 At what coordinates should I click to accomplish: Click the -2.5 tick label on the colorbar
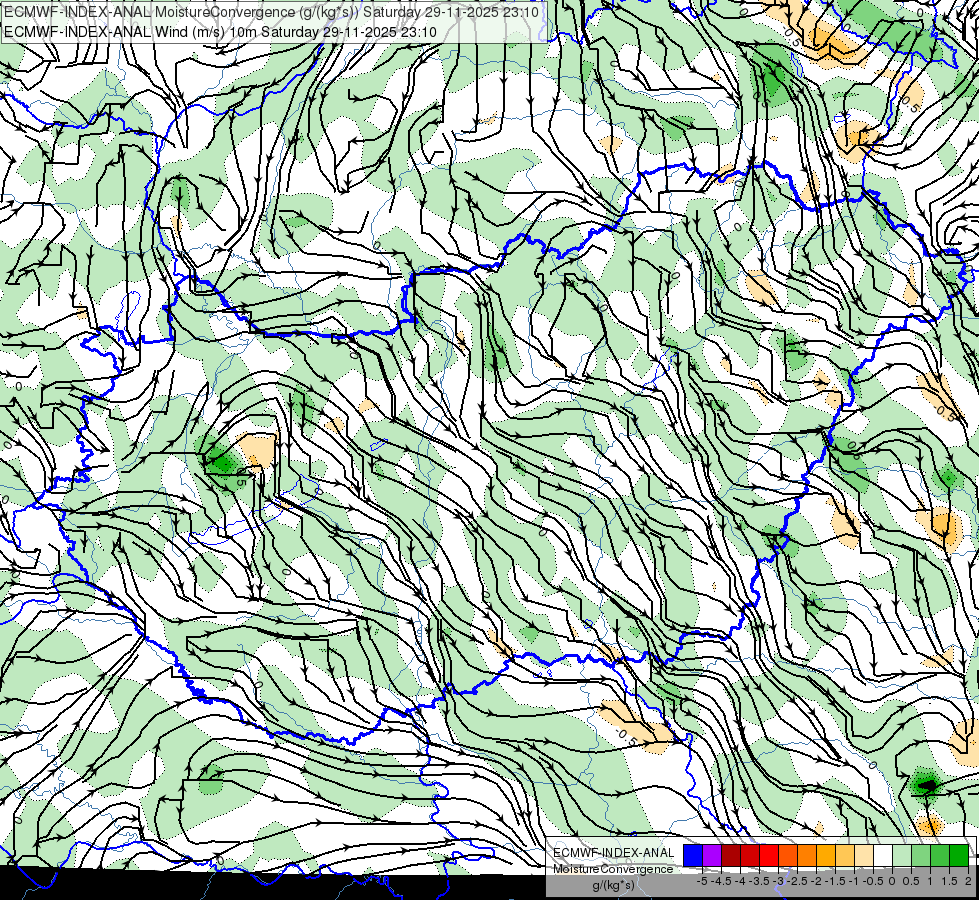coord(797,881)
